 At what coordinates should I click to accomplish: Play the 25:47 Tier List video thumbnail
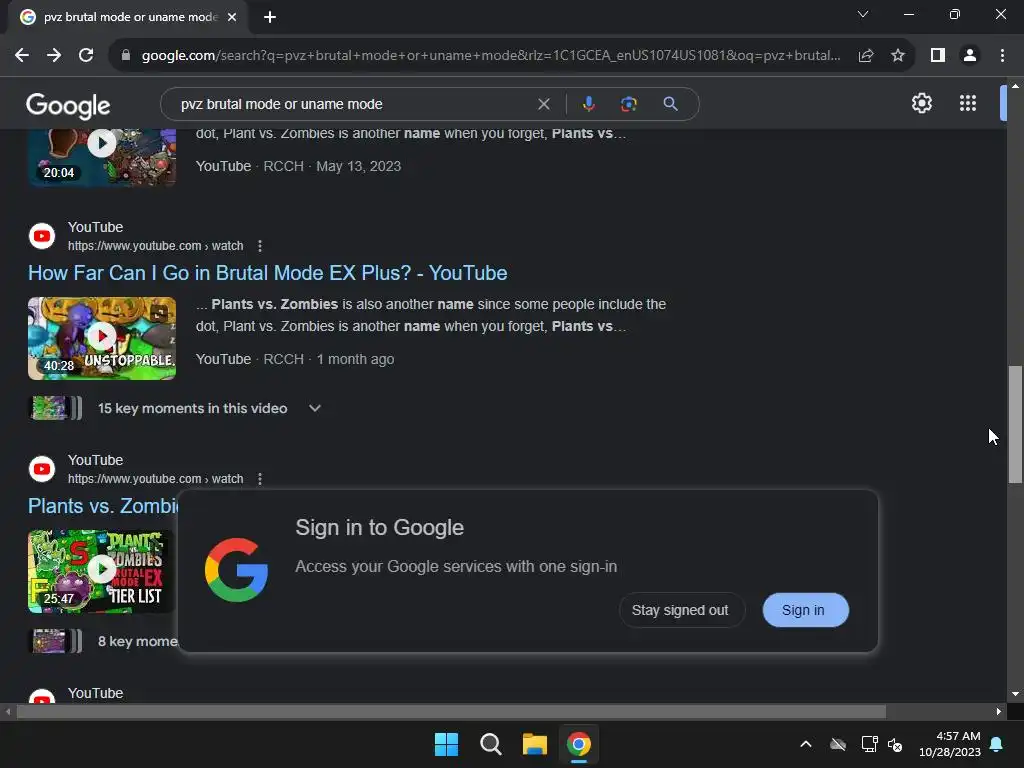tap(102, 571)
